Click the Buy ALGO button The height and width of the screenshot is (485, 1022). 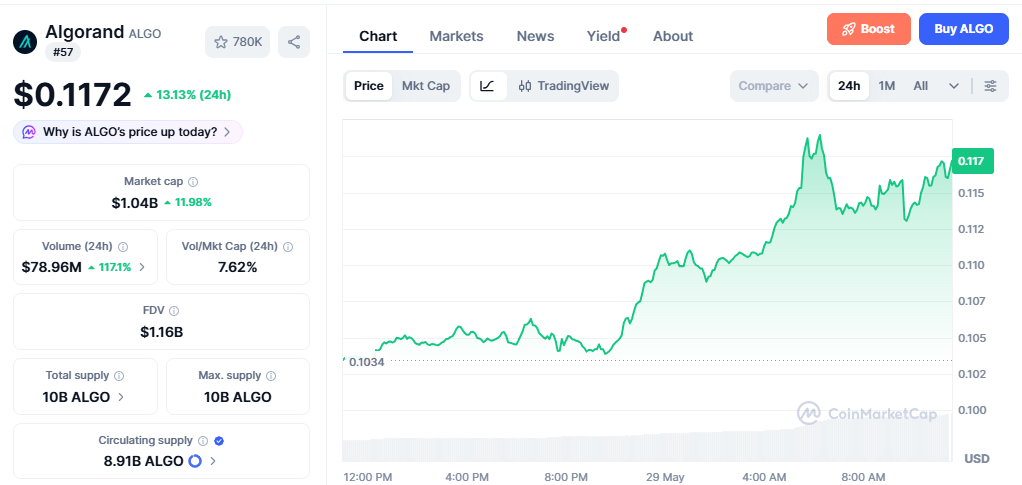click(963, 29)
